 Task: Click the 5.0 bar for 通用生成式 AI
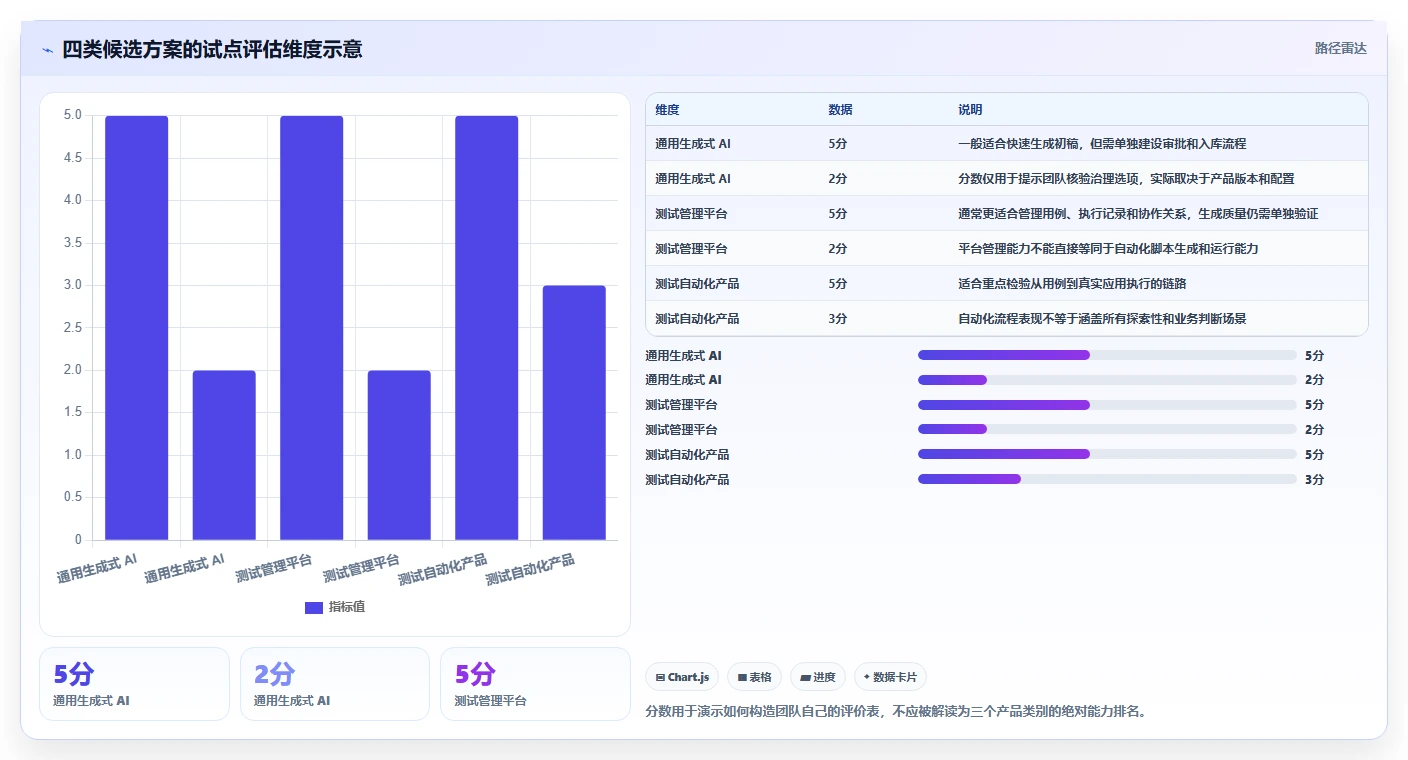point(136,328)
